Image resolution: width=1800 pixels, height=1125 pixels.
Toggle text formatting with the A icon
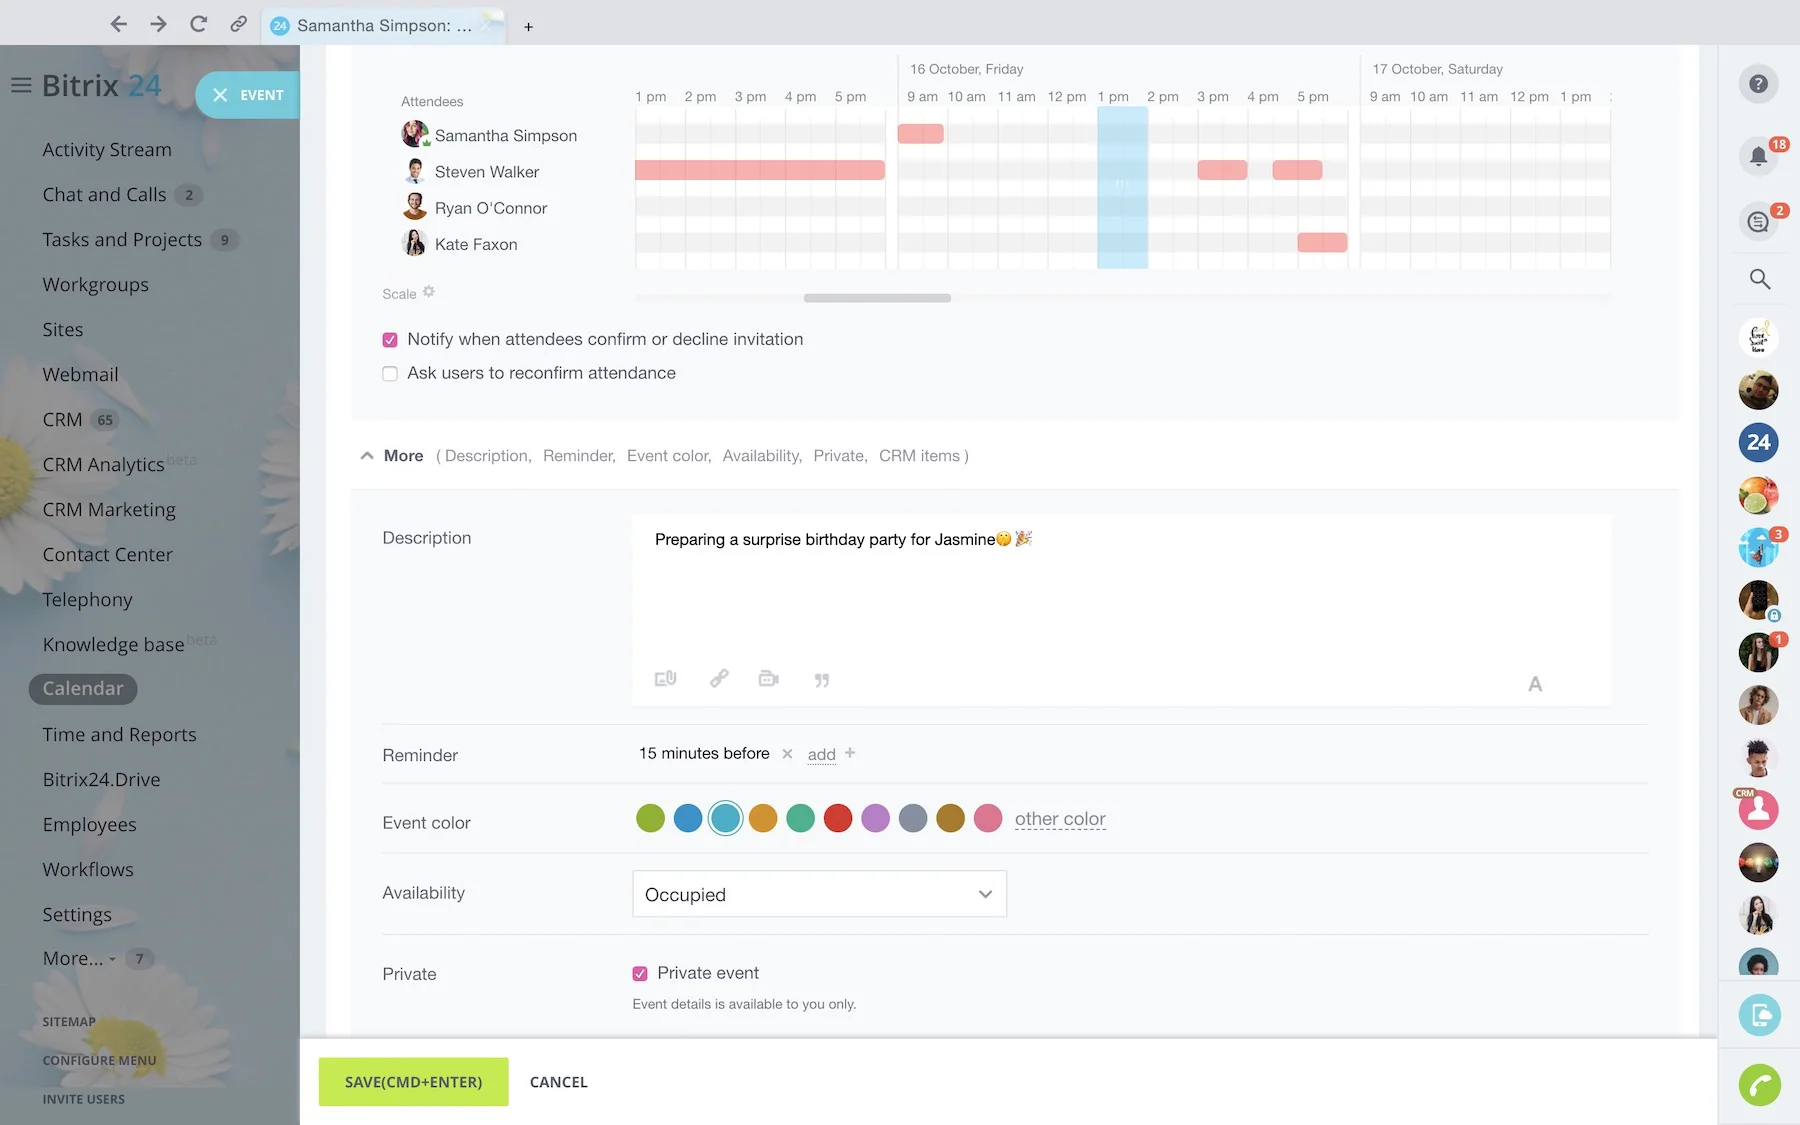[x=1534, y=684]
